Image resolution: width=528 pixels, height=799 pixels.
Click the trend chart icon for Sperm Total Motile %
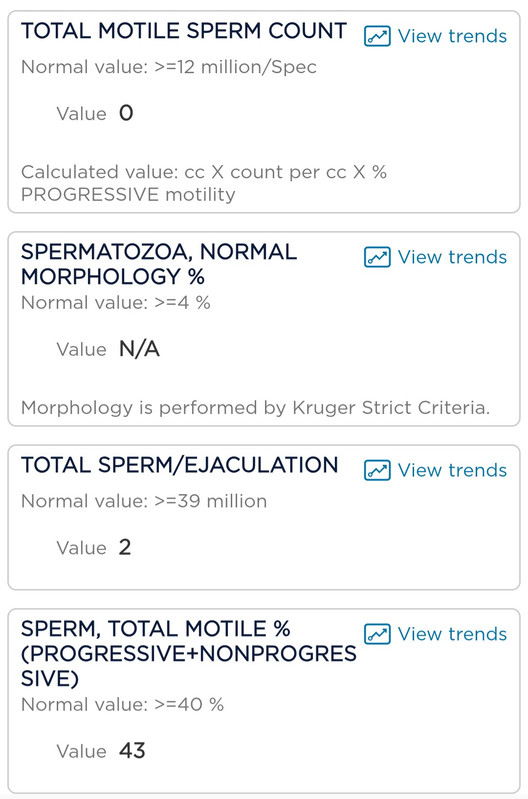pos(377,634)
